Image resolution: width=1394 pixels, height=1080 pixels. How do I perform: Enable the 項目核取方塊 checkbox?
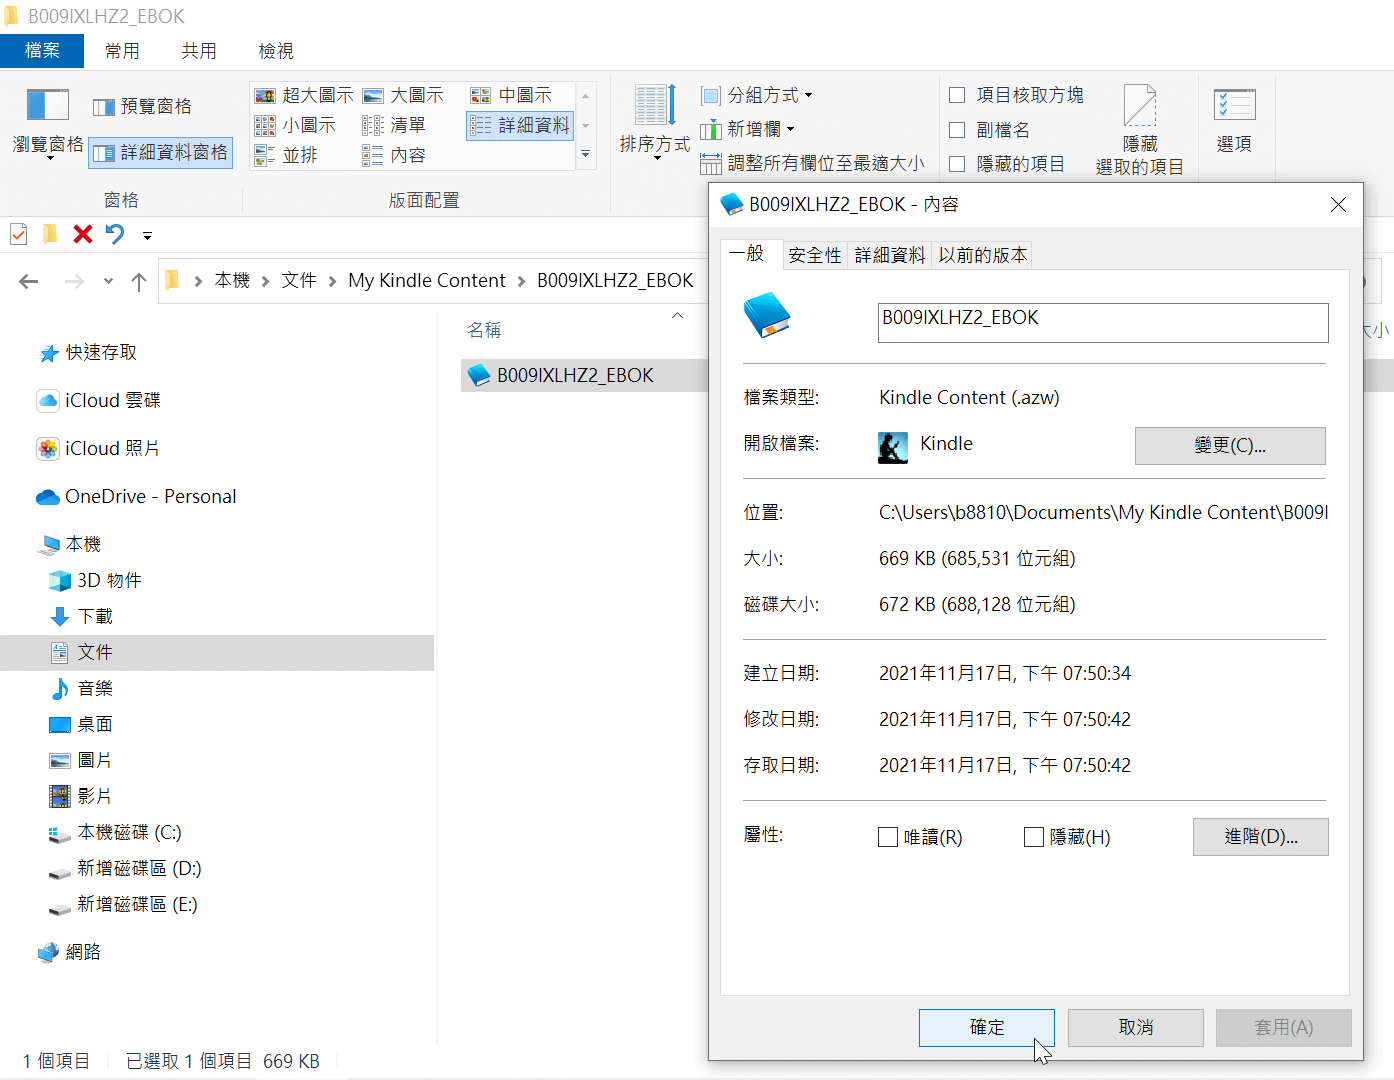(957, 95)
